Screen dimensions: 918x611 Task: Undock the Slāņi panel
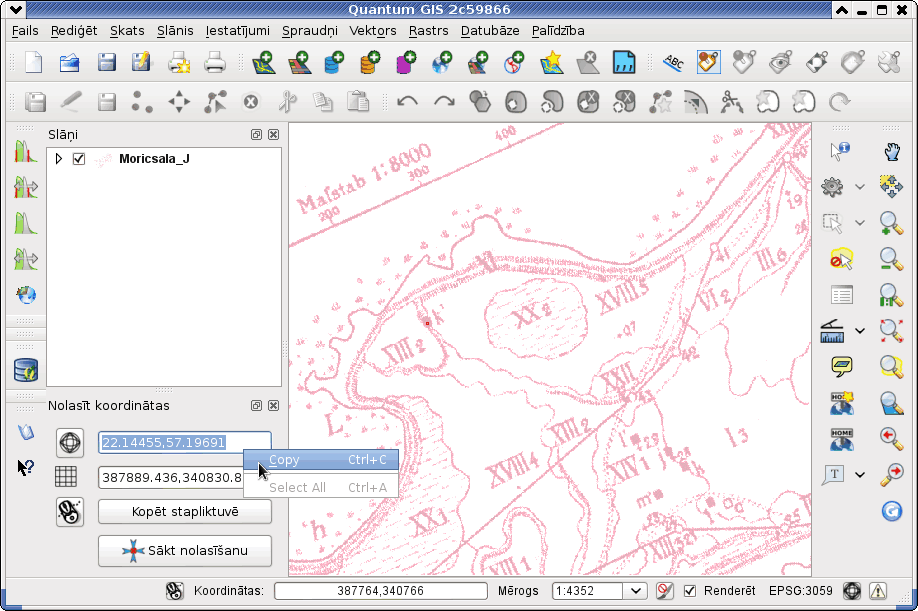[256, 135]
